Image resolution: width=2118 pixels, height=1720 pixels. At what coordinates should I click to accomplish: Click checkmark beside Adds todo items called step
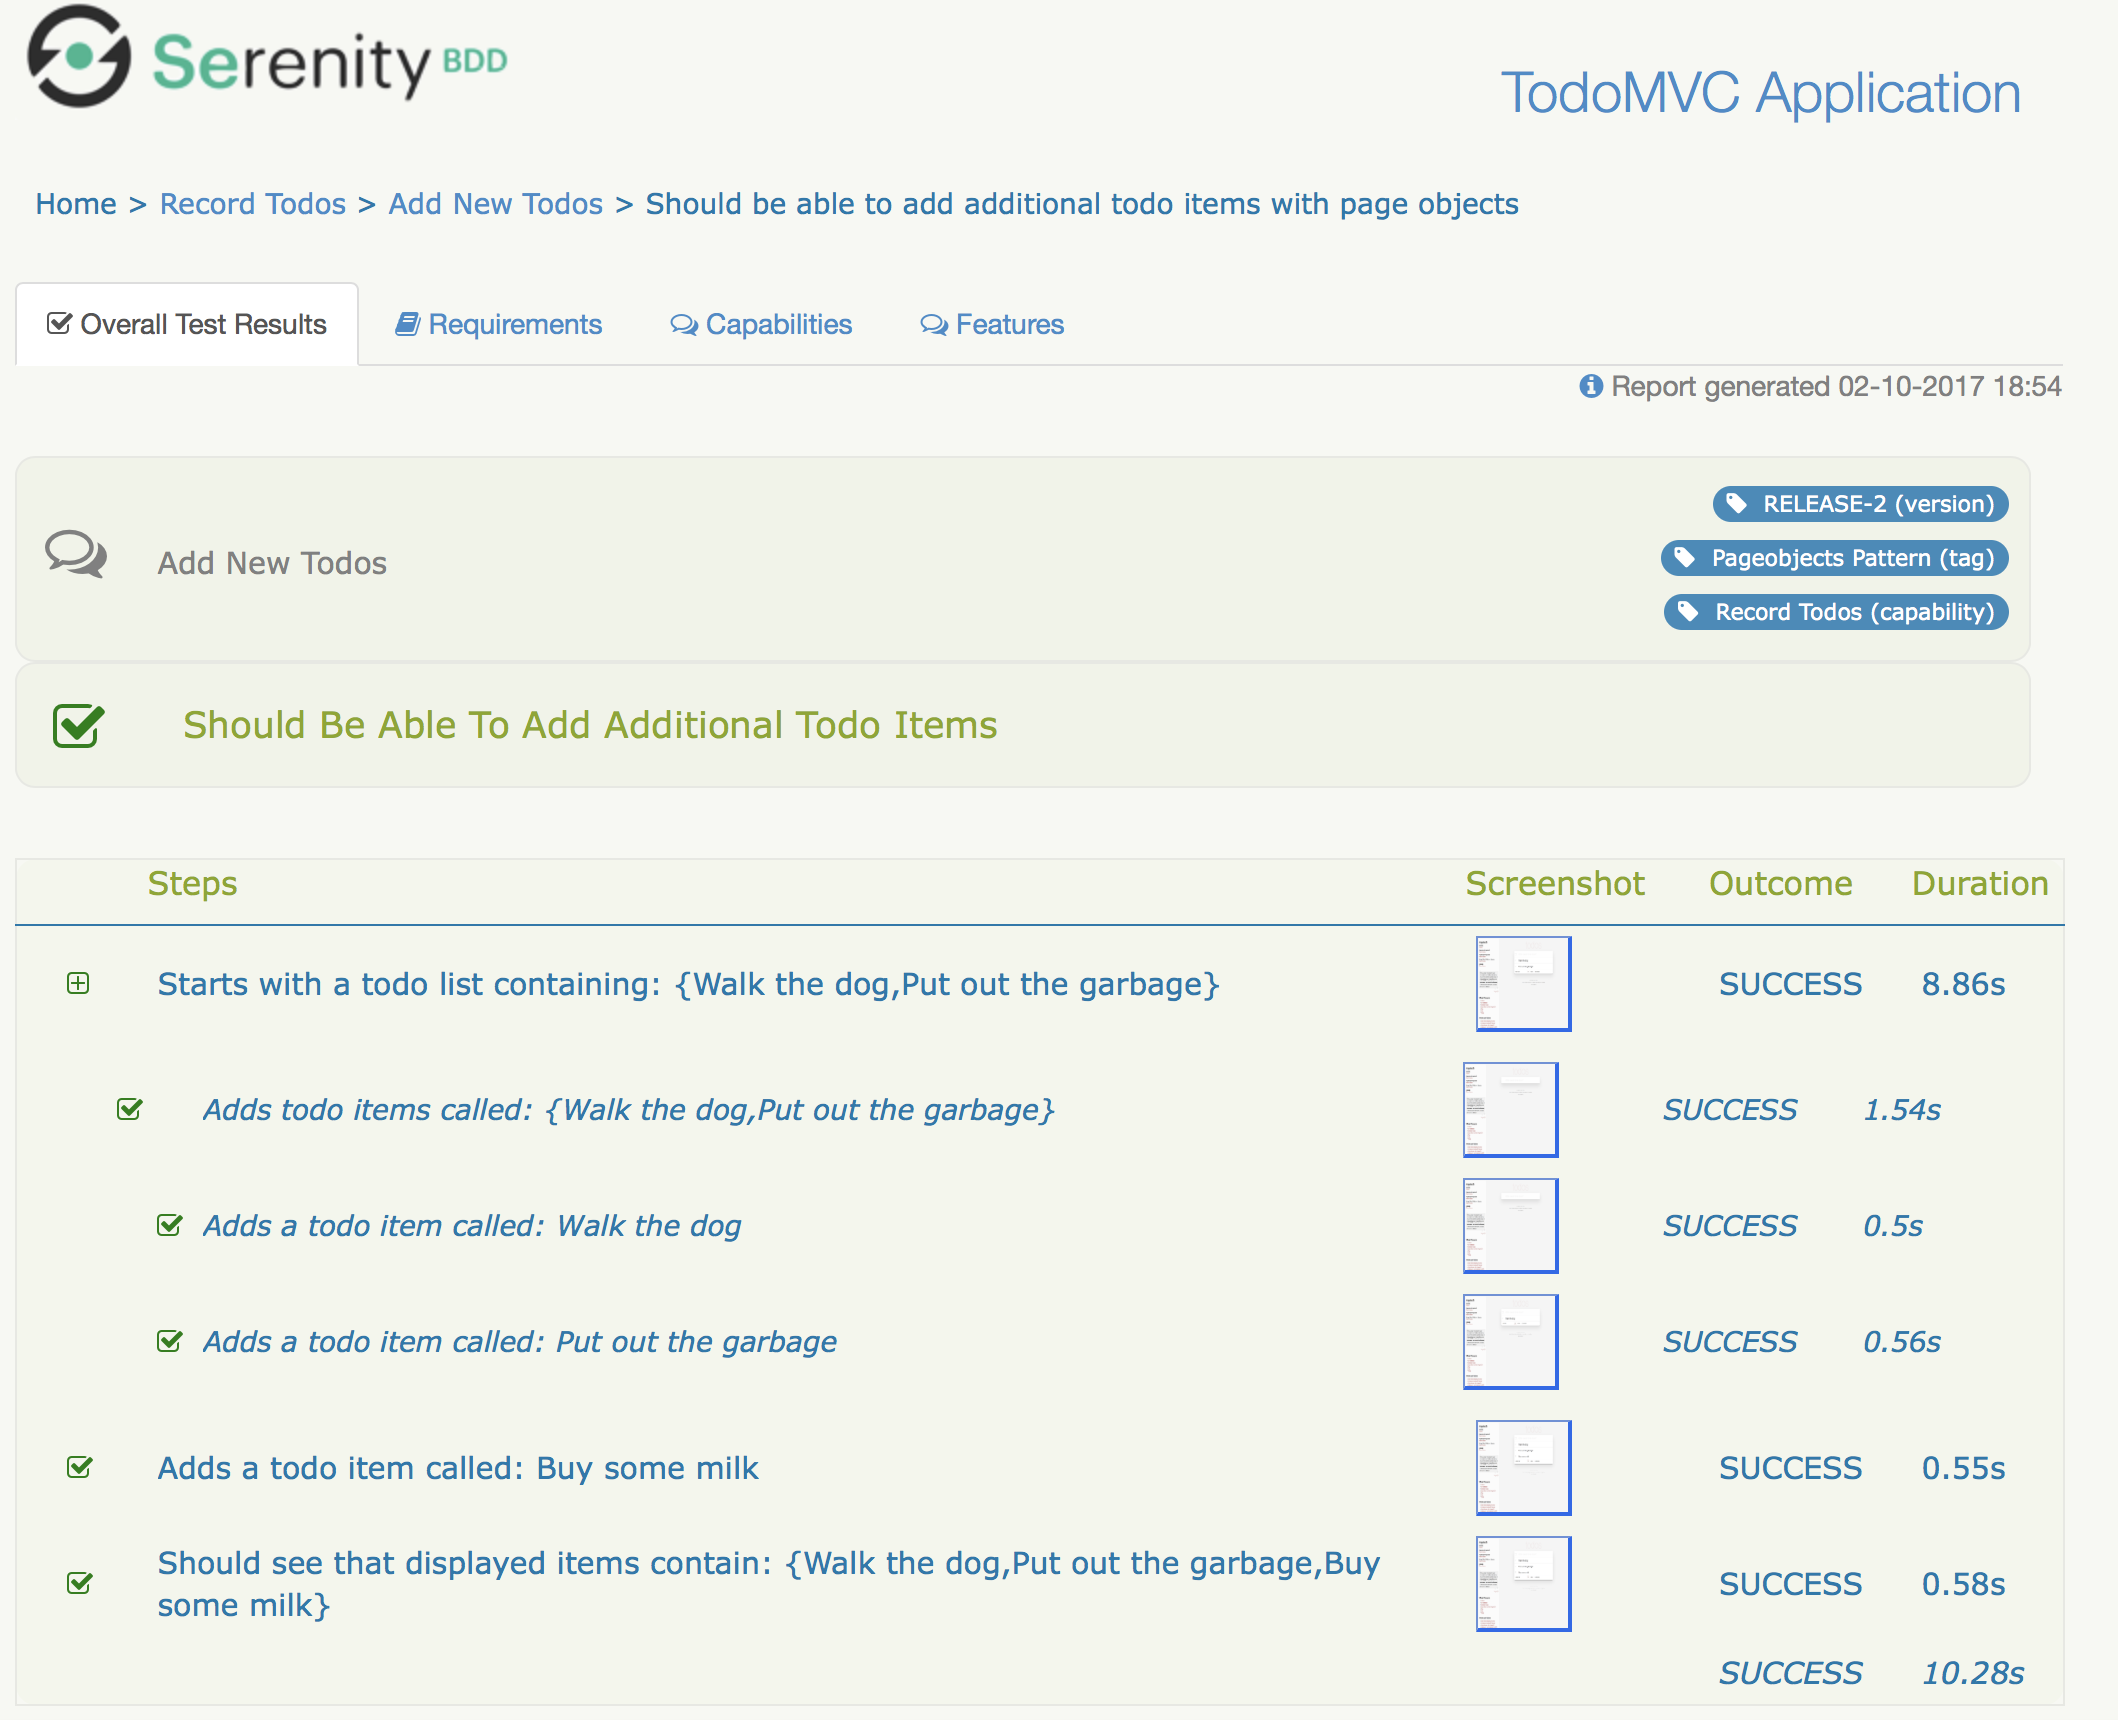click(x=130, y=1109)
